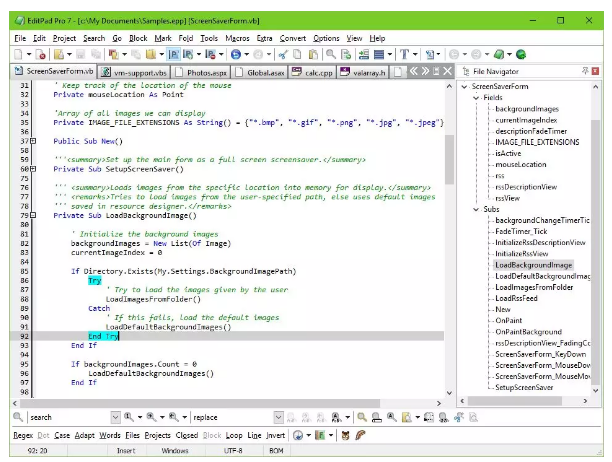Open the Project menu

click(x=64, y=38)
